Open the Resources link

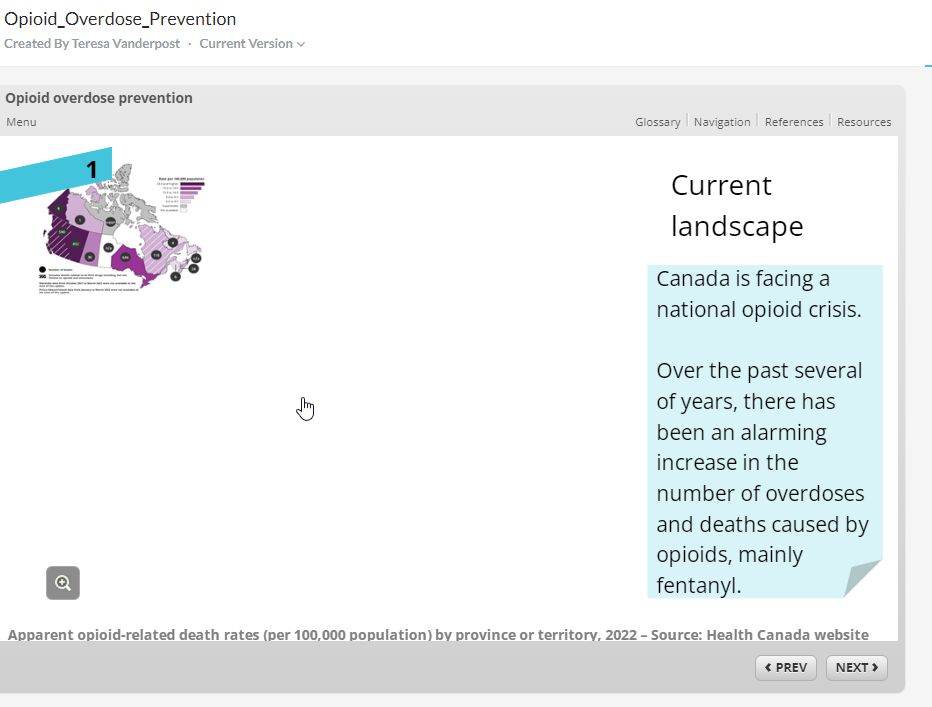pyautogui.click(x=864, y=122)
